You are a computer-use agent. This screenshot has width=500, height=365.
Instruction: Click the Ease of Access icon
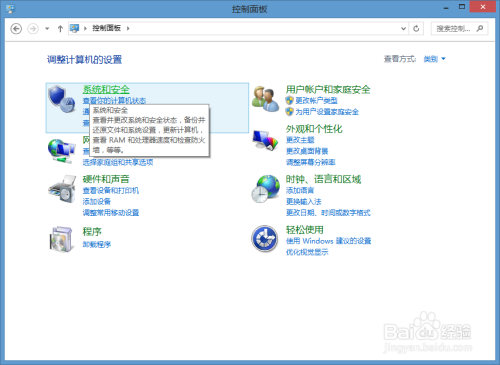pos(265,238)
